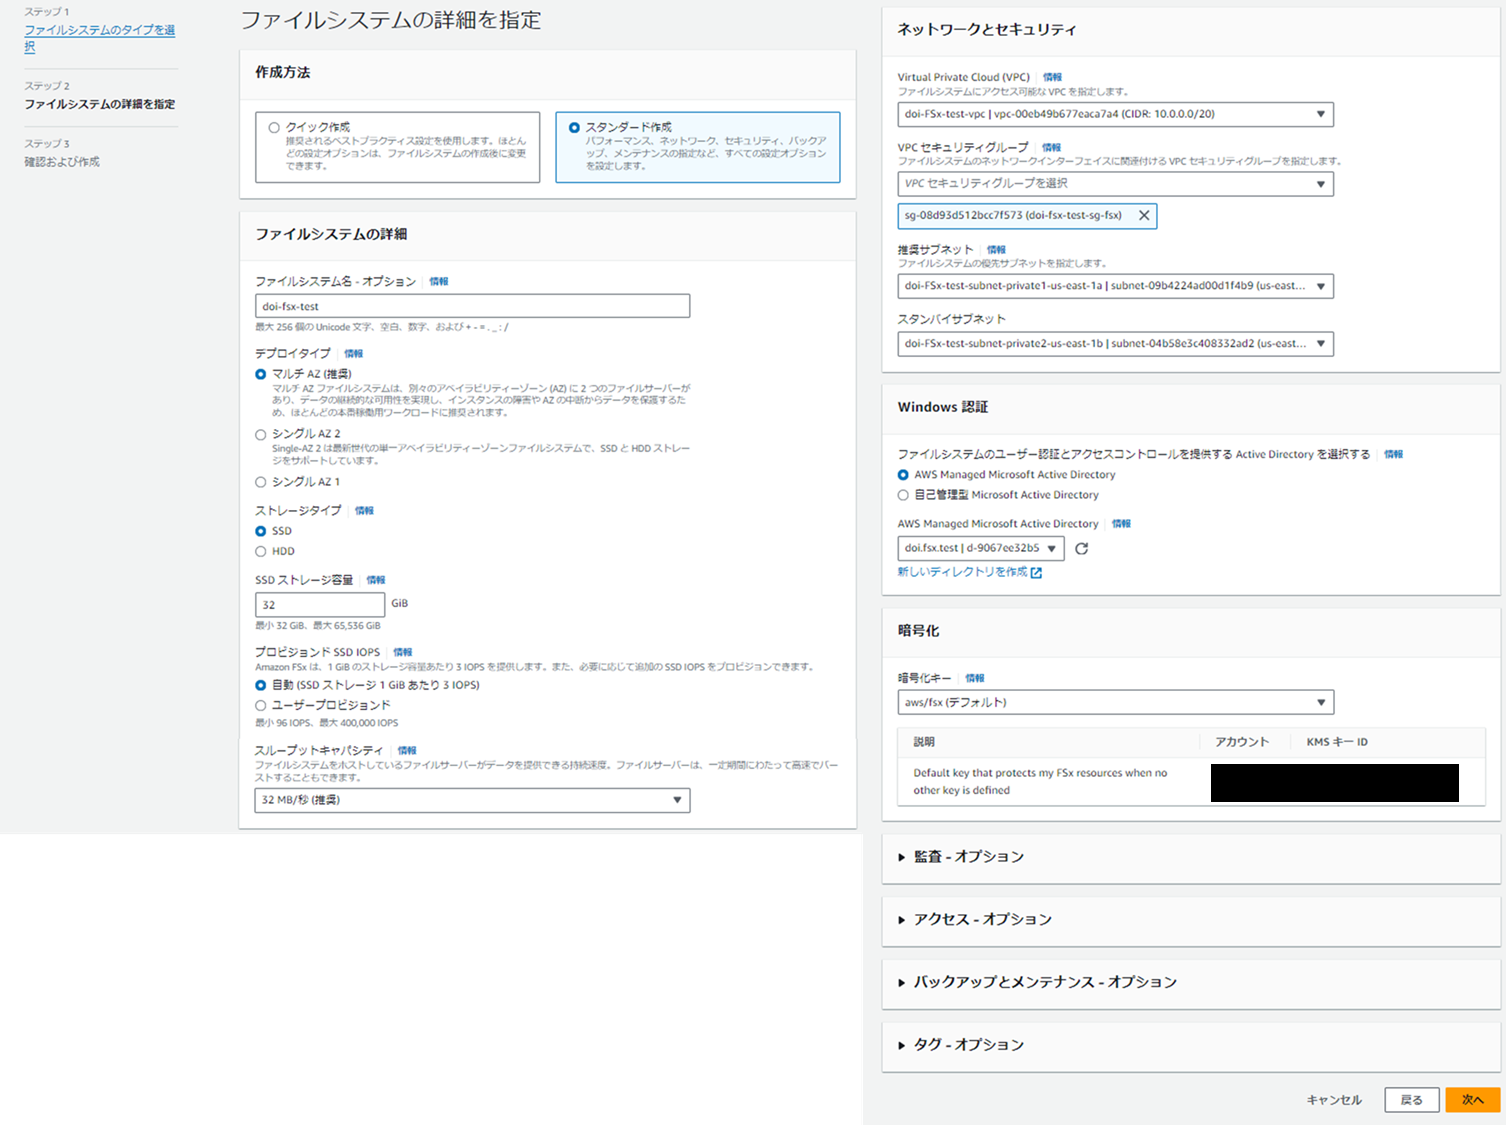Viewport: 1506px width, 1125px height.
Task: Select HDD storage type
Action: tap(261, 551)
